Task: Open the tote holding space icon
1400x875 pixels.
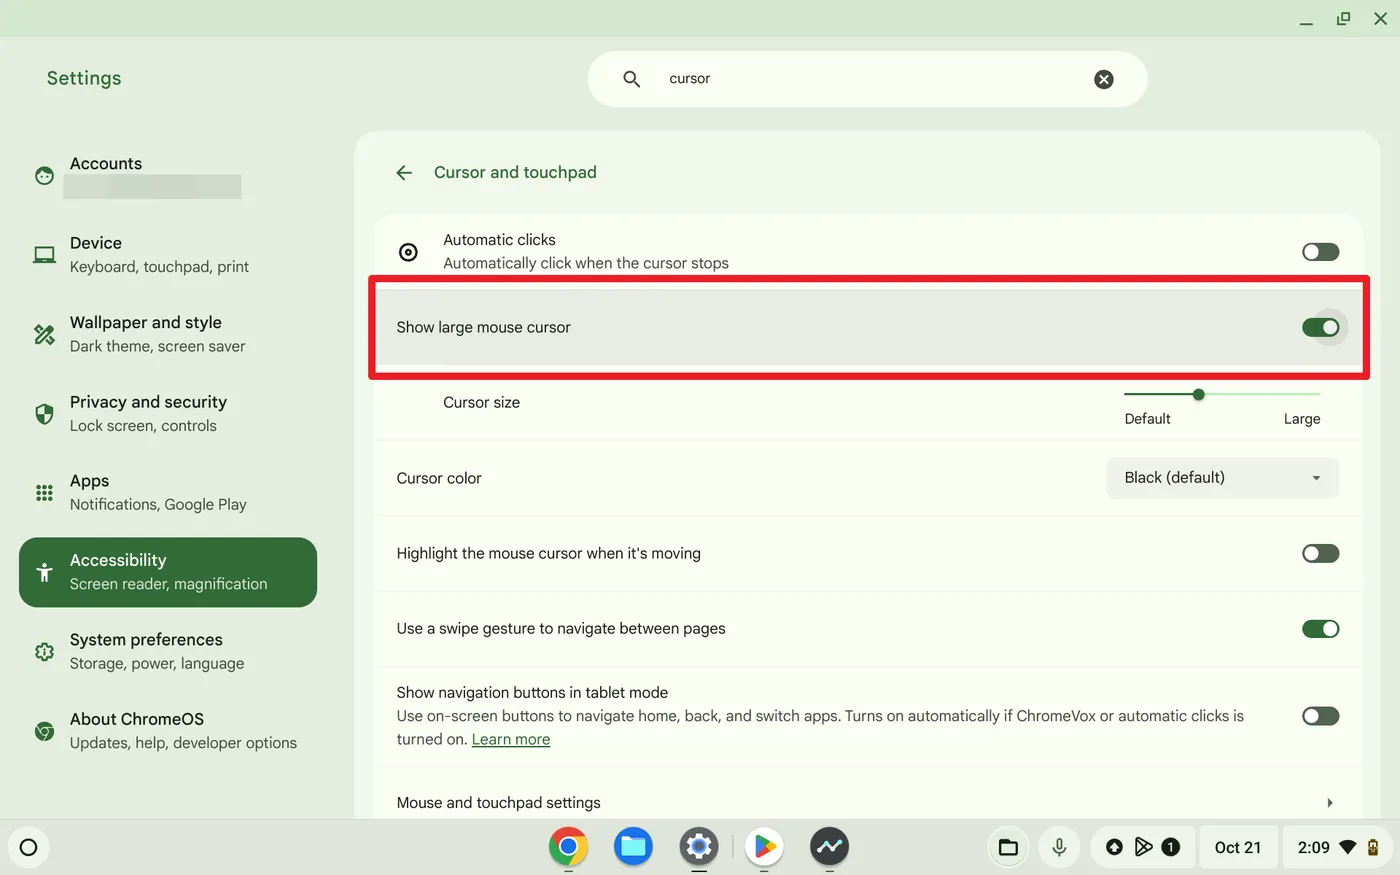Action: pyautogui.click(x=1008, y=848)
